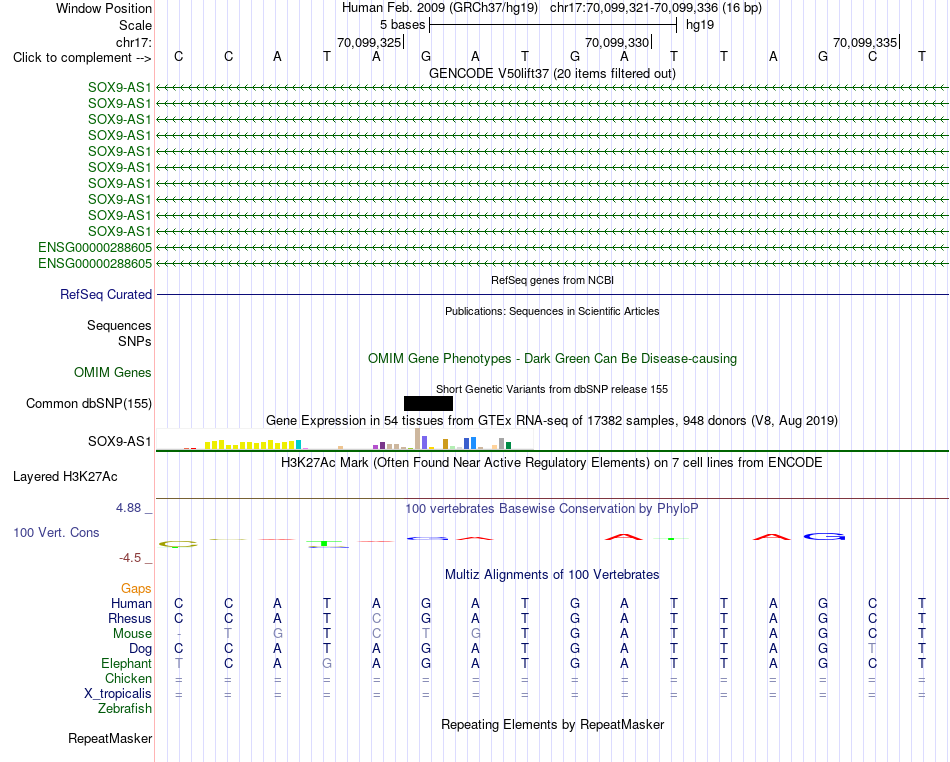Screen dimensions: 950x762
Task: Click the "RepeatMasker" track label
Action: (x=110, y=738)
